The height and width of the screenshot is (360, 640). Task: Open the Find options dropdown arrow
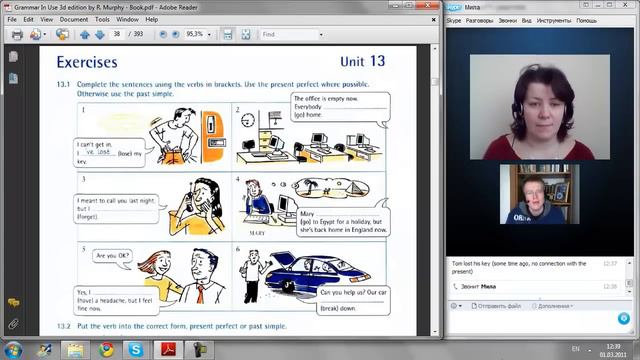pyautogui.click(x=321, y=35)
